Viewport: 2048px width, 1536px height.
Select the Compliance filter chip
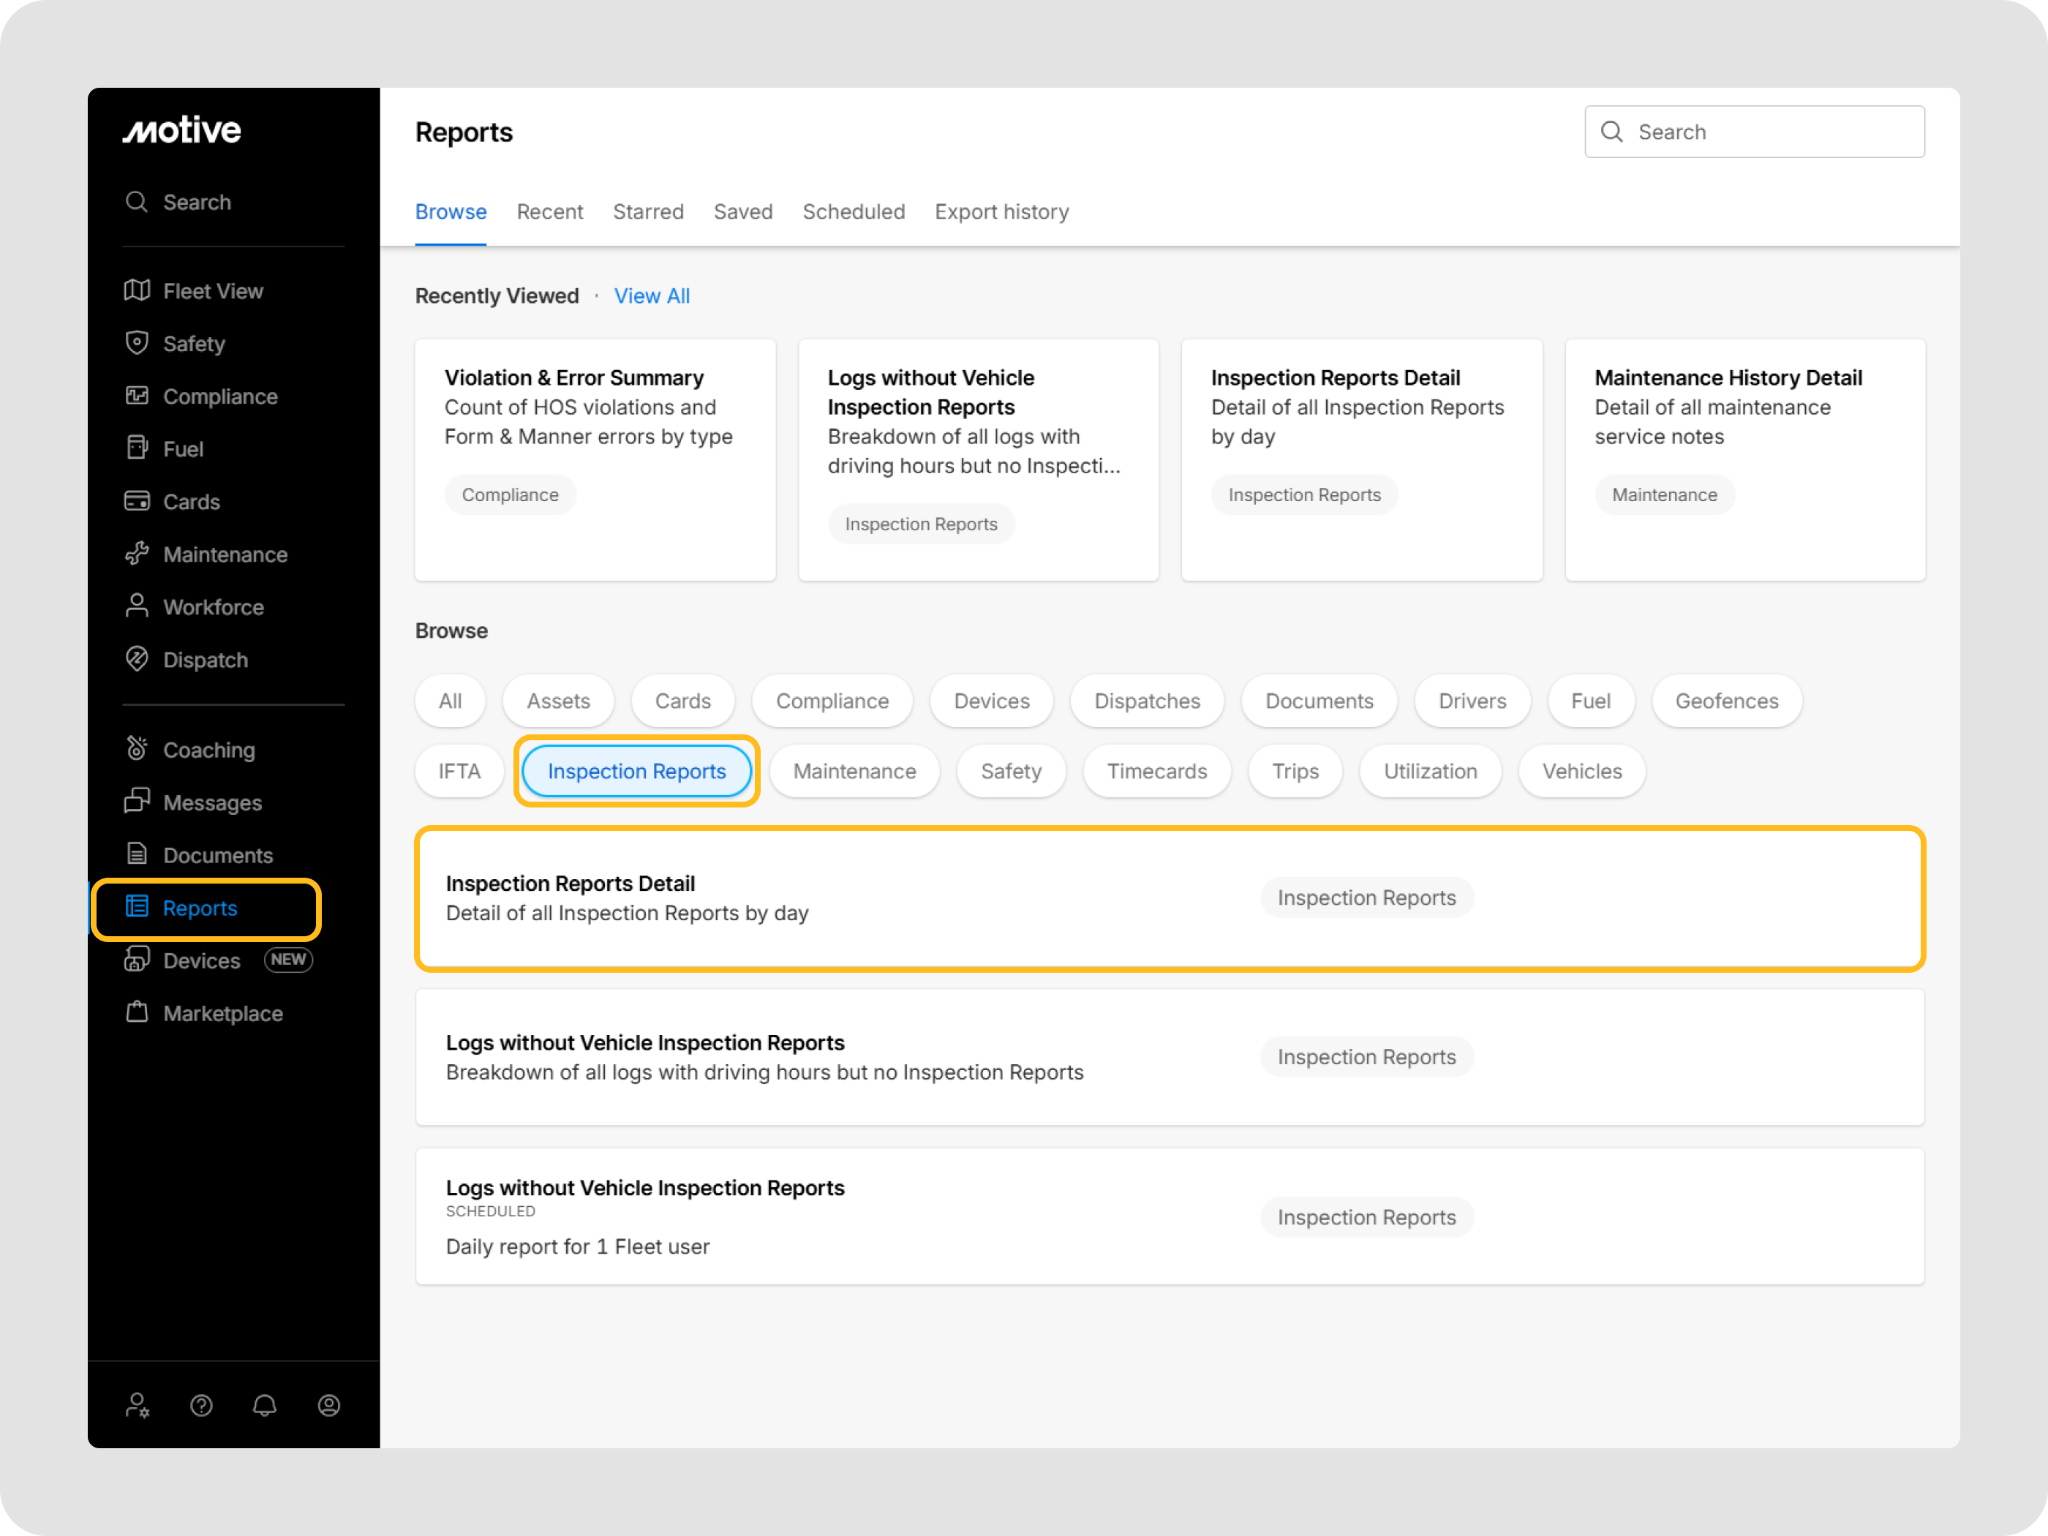[832, 701]
